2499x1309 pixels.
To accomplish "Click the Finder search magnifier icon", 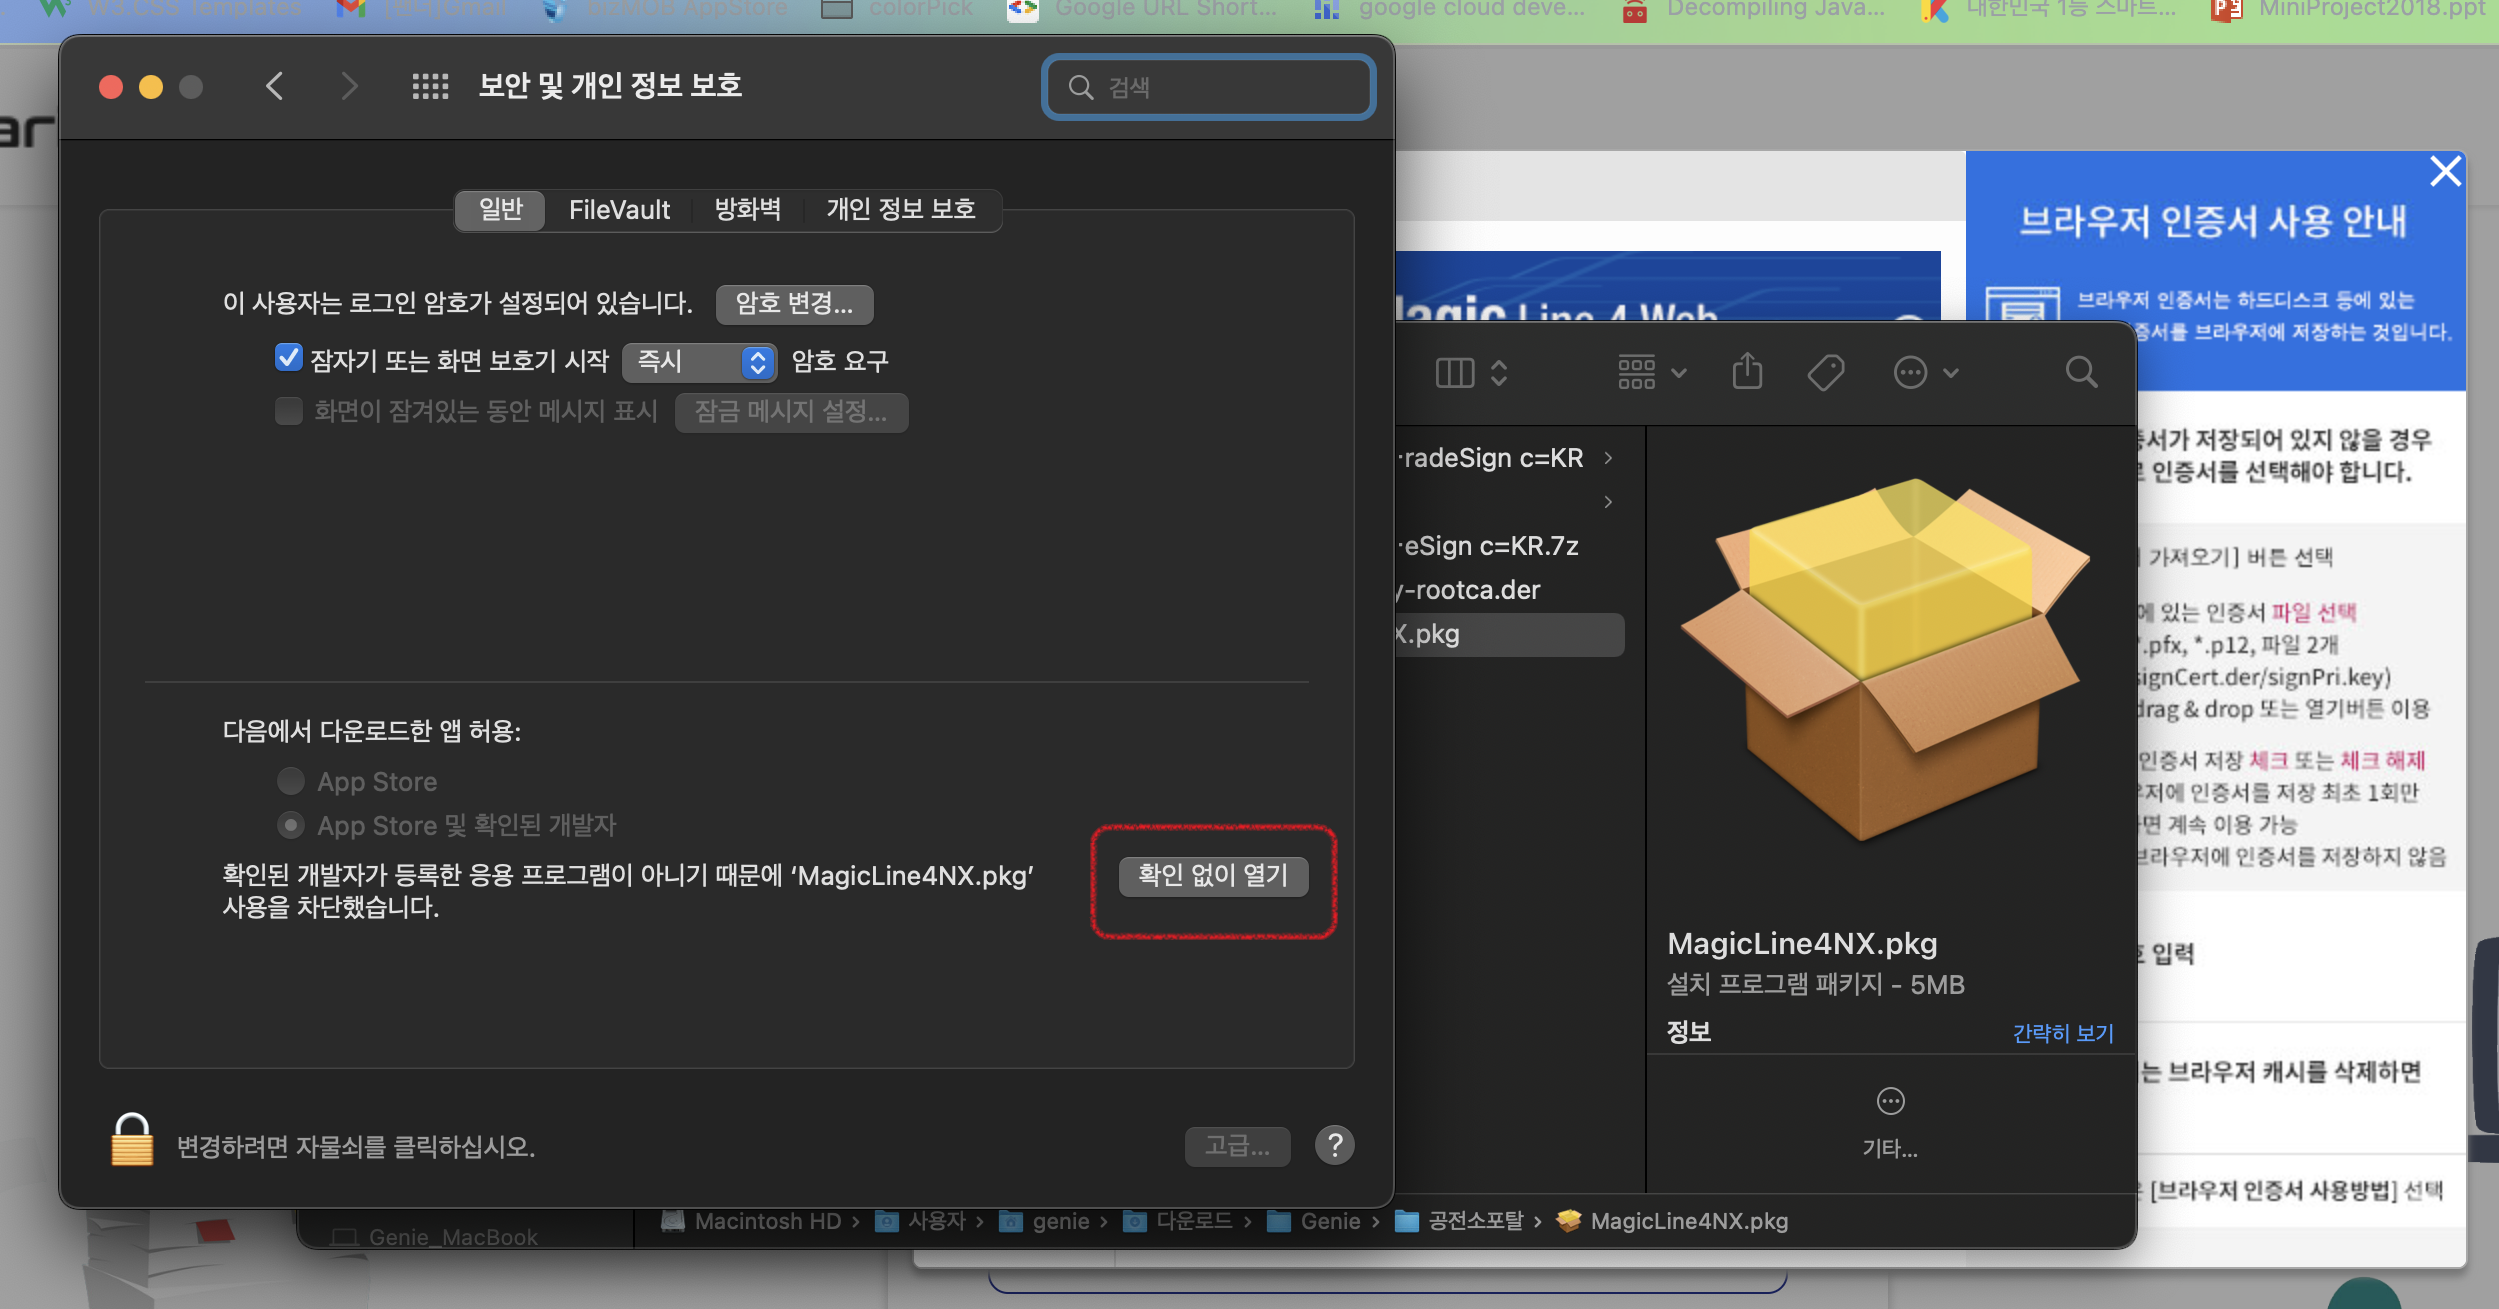I will click(2082, 373).
